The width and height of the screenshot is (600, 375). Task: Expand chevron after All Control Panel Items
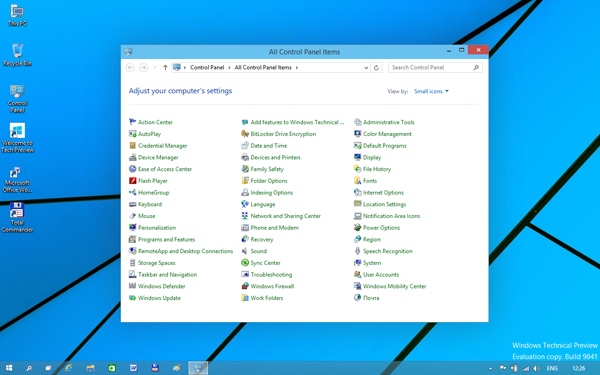point(297,68)
